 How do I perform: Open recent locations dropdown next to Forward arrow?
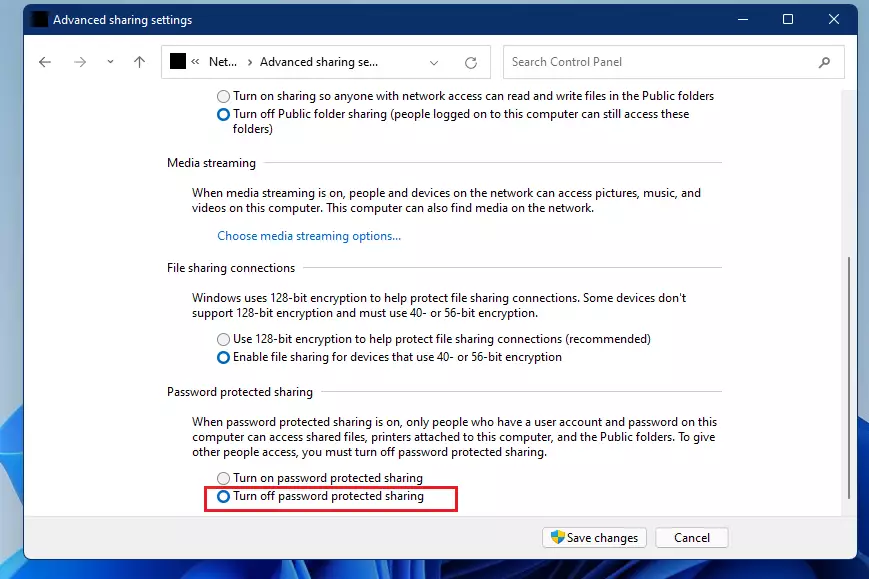[x=110, y=62]
